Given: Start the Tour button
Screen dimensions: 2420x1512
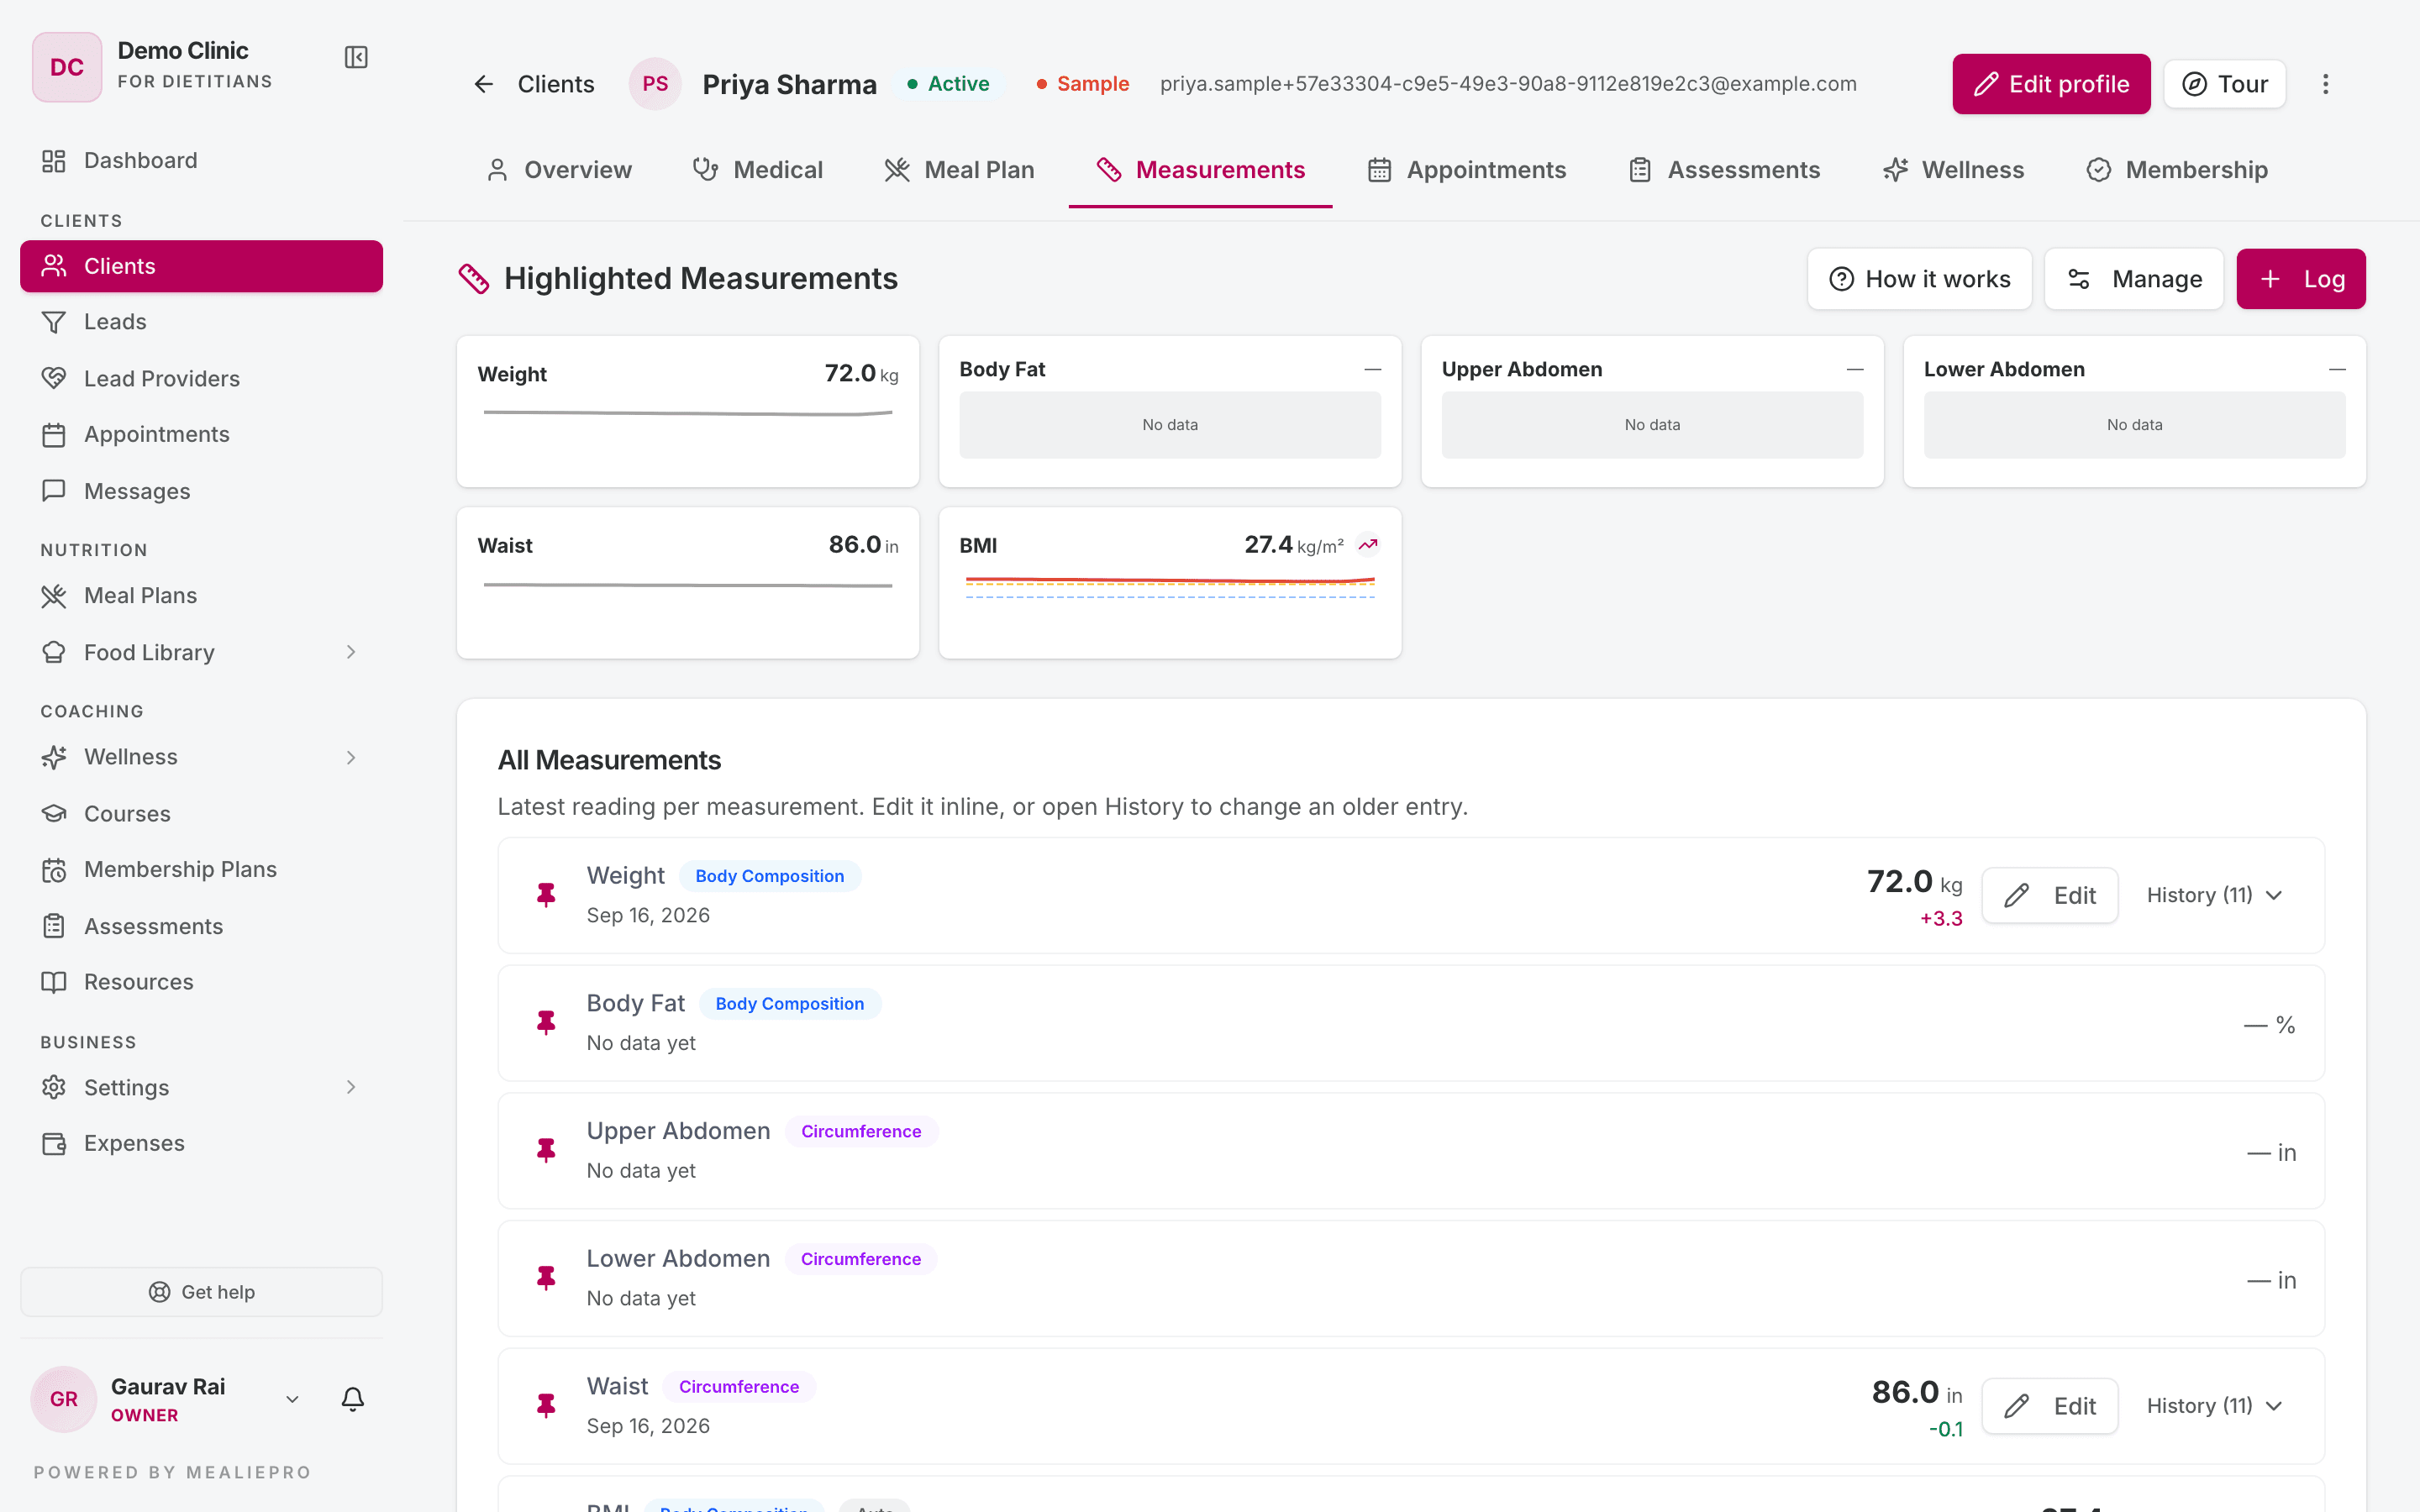Looking at the screenshot, I should click(x=2225, y=84).
